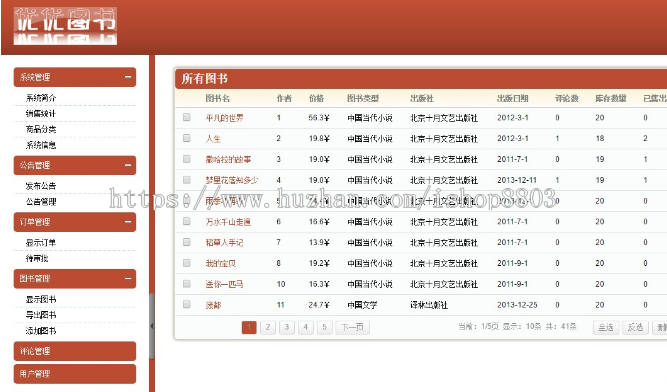Check the box for 梦里花落知多少
The height and width of the screenshot is (392, 667).
point(186,179)
